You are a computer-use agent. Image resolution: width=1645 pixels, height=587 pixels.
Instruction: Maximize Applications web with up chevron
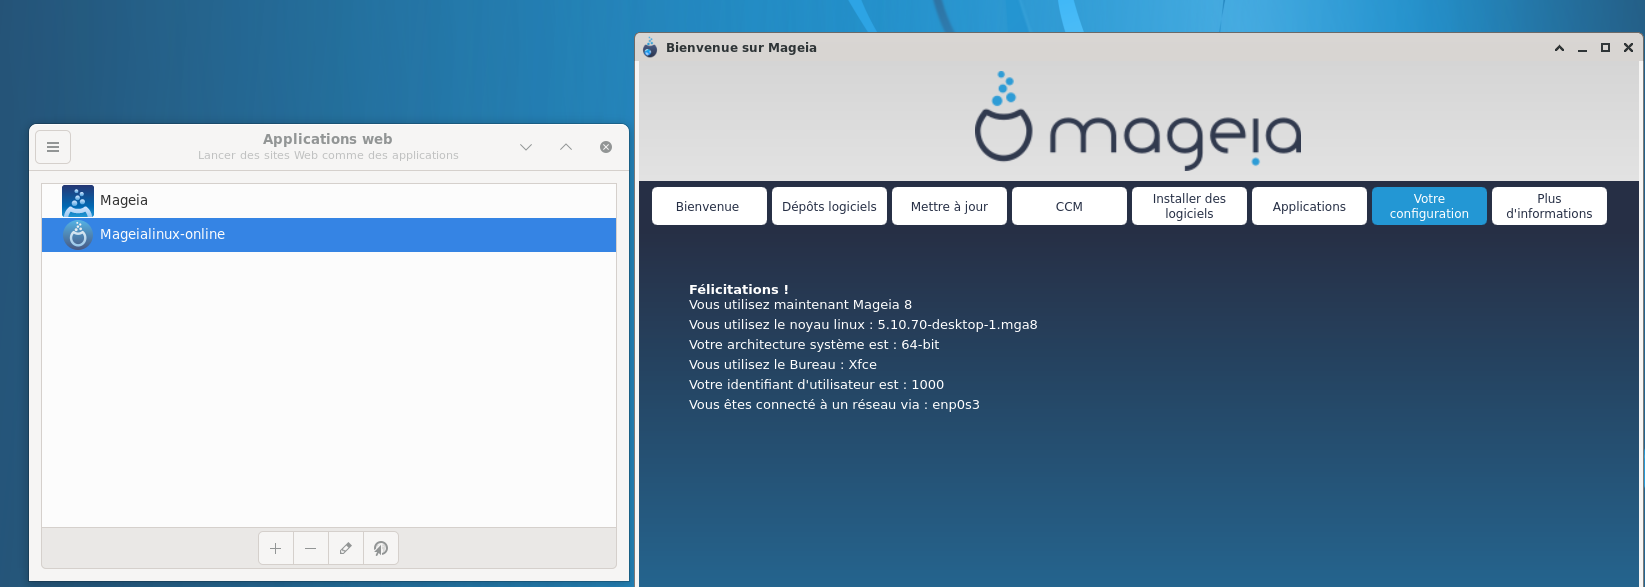coord(566,147)
